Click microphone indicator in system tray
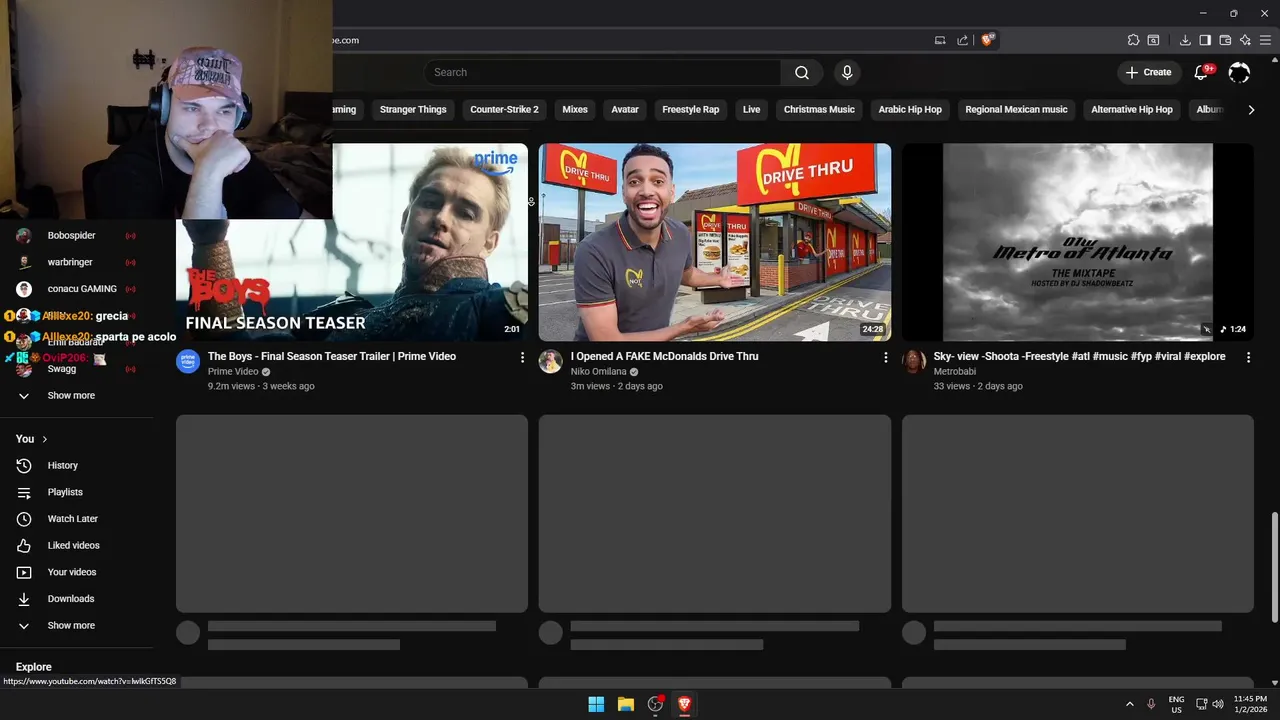 1151,704
